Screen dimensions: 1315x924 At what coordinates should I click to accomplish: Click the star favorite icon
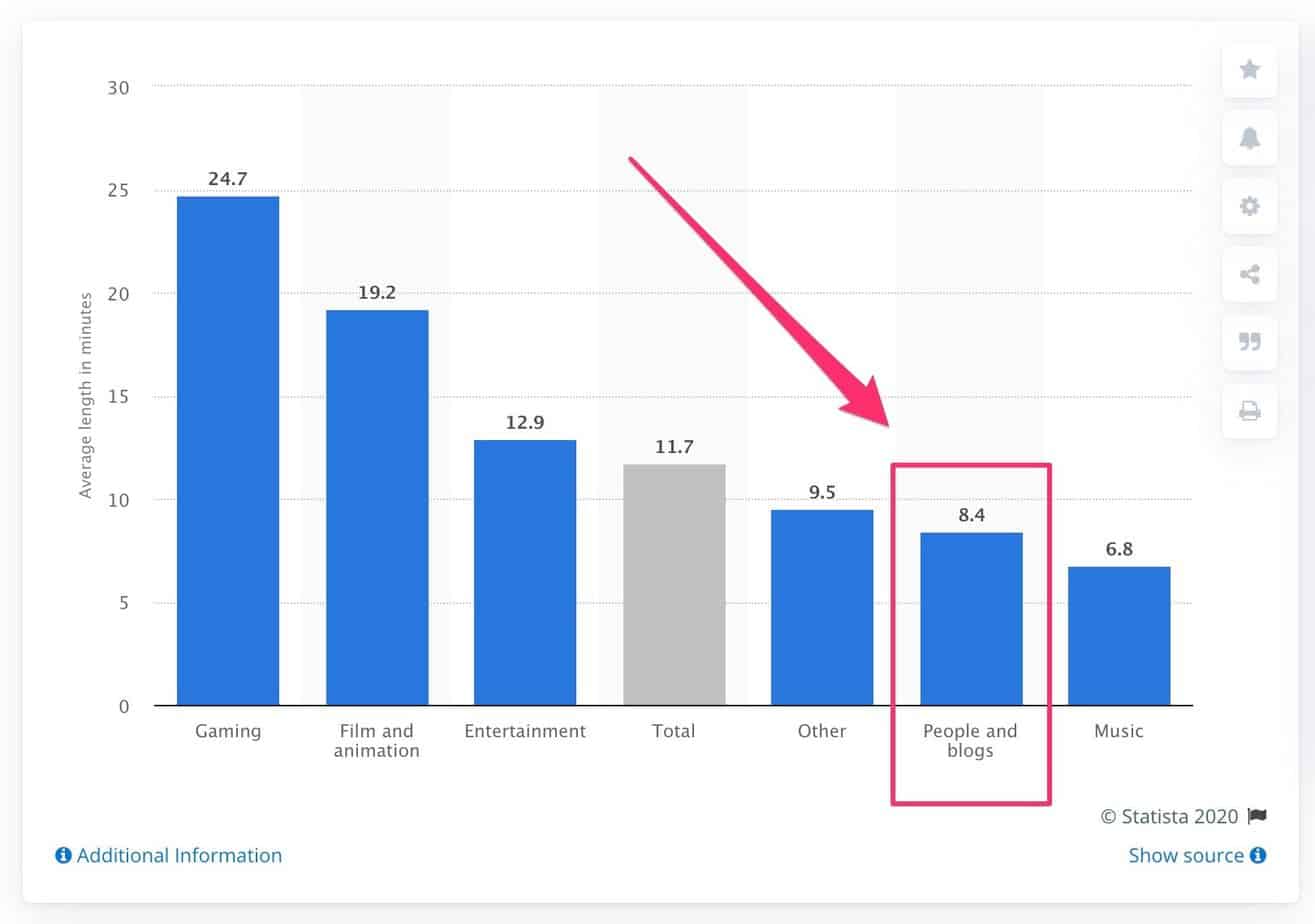pos(1248,71)
